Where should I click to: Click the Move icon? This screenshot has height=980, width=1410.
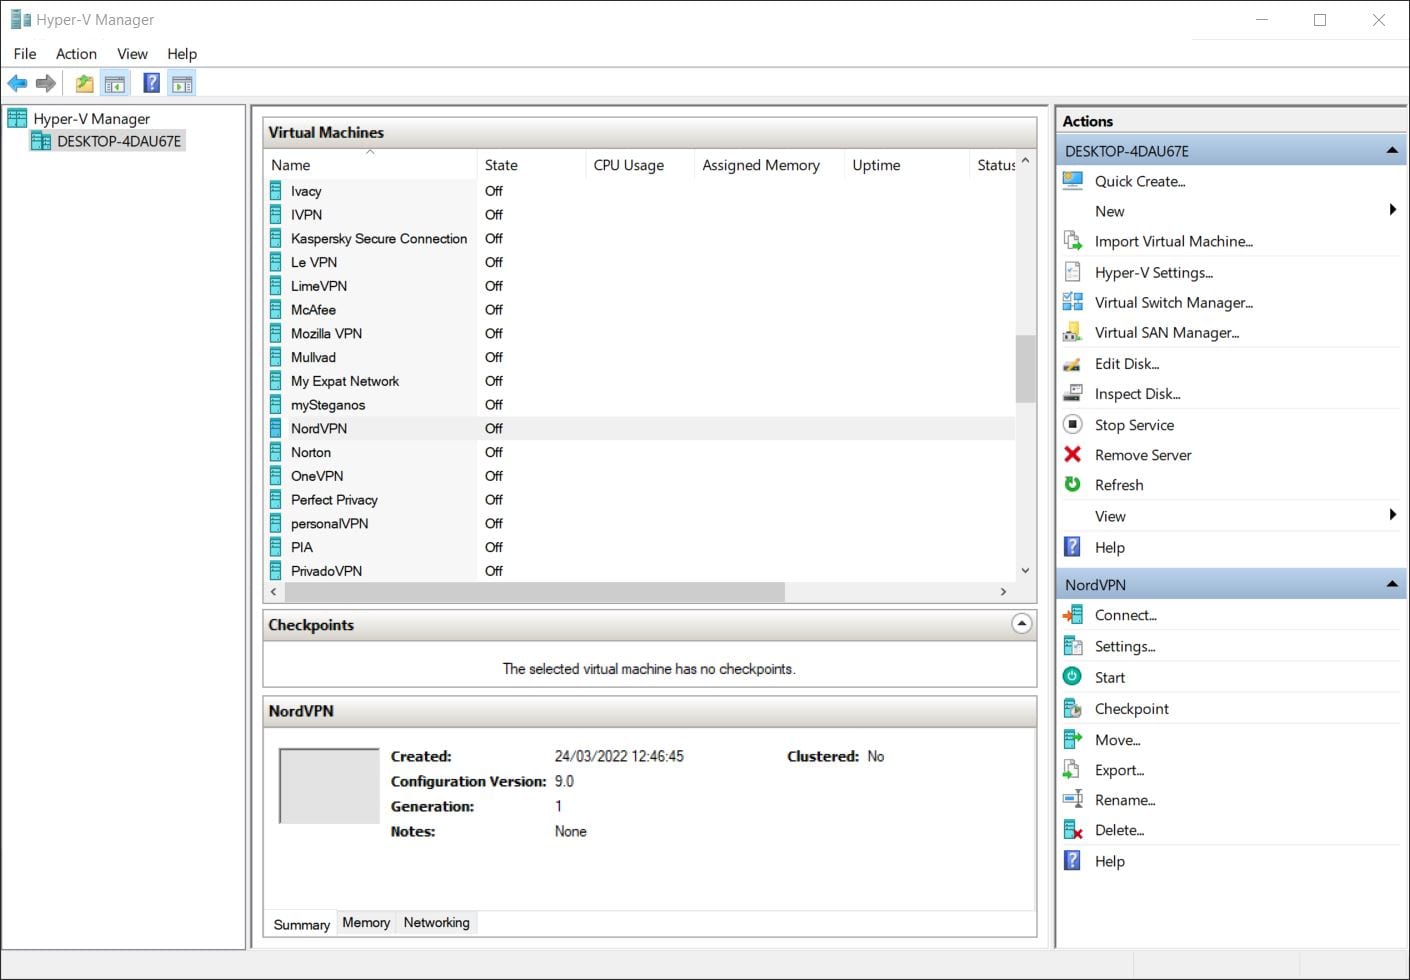pyautogui.click(x=1073, y=740)
